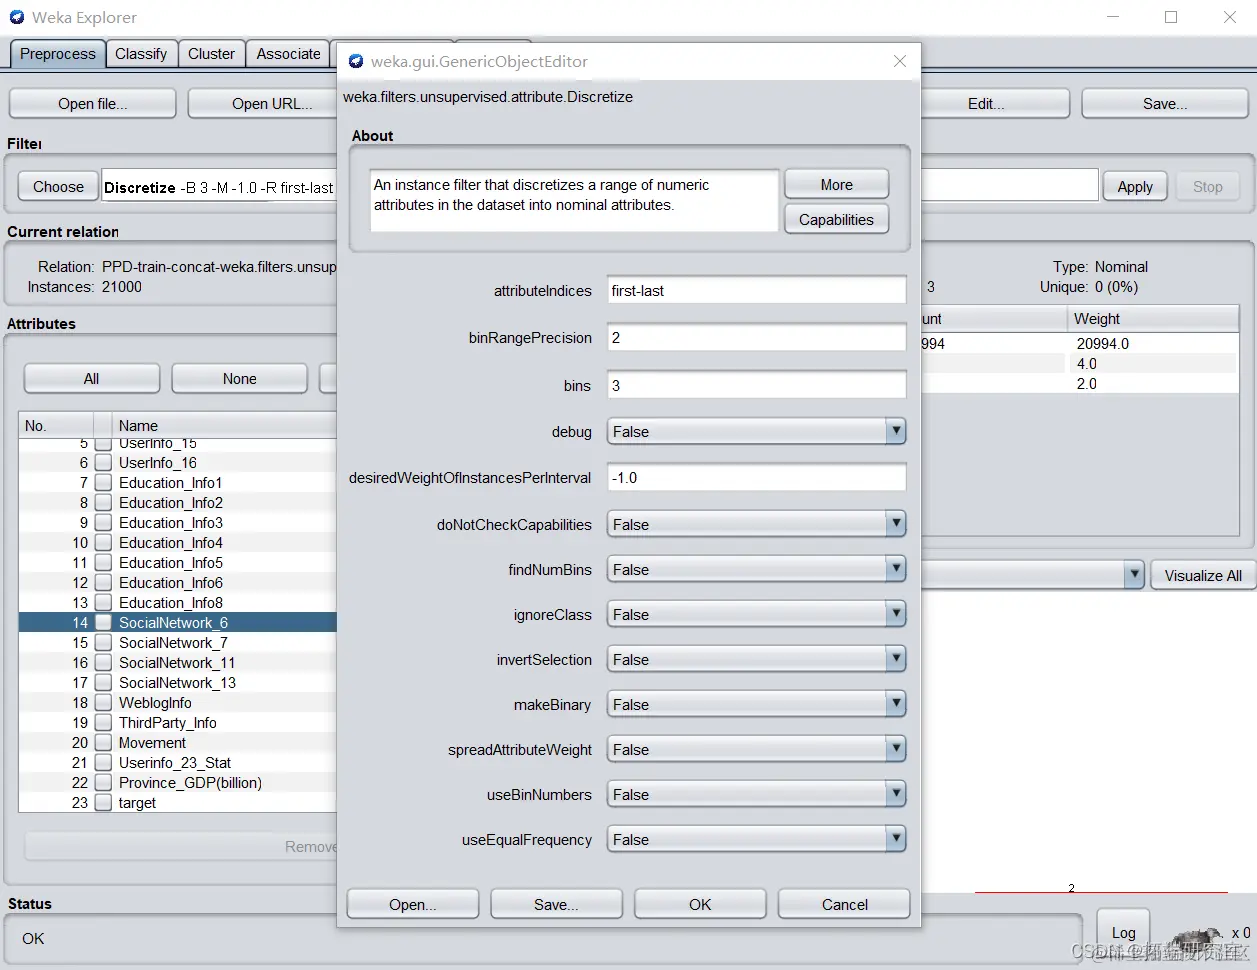1257x970 pixels.
Task: Click the desiredWeightOfInstancesPerInterval field
Action: pos(756,477)
